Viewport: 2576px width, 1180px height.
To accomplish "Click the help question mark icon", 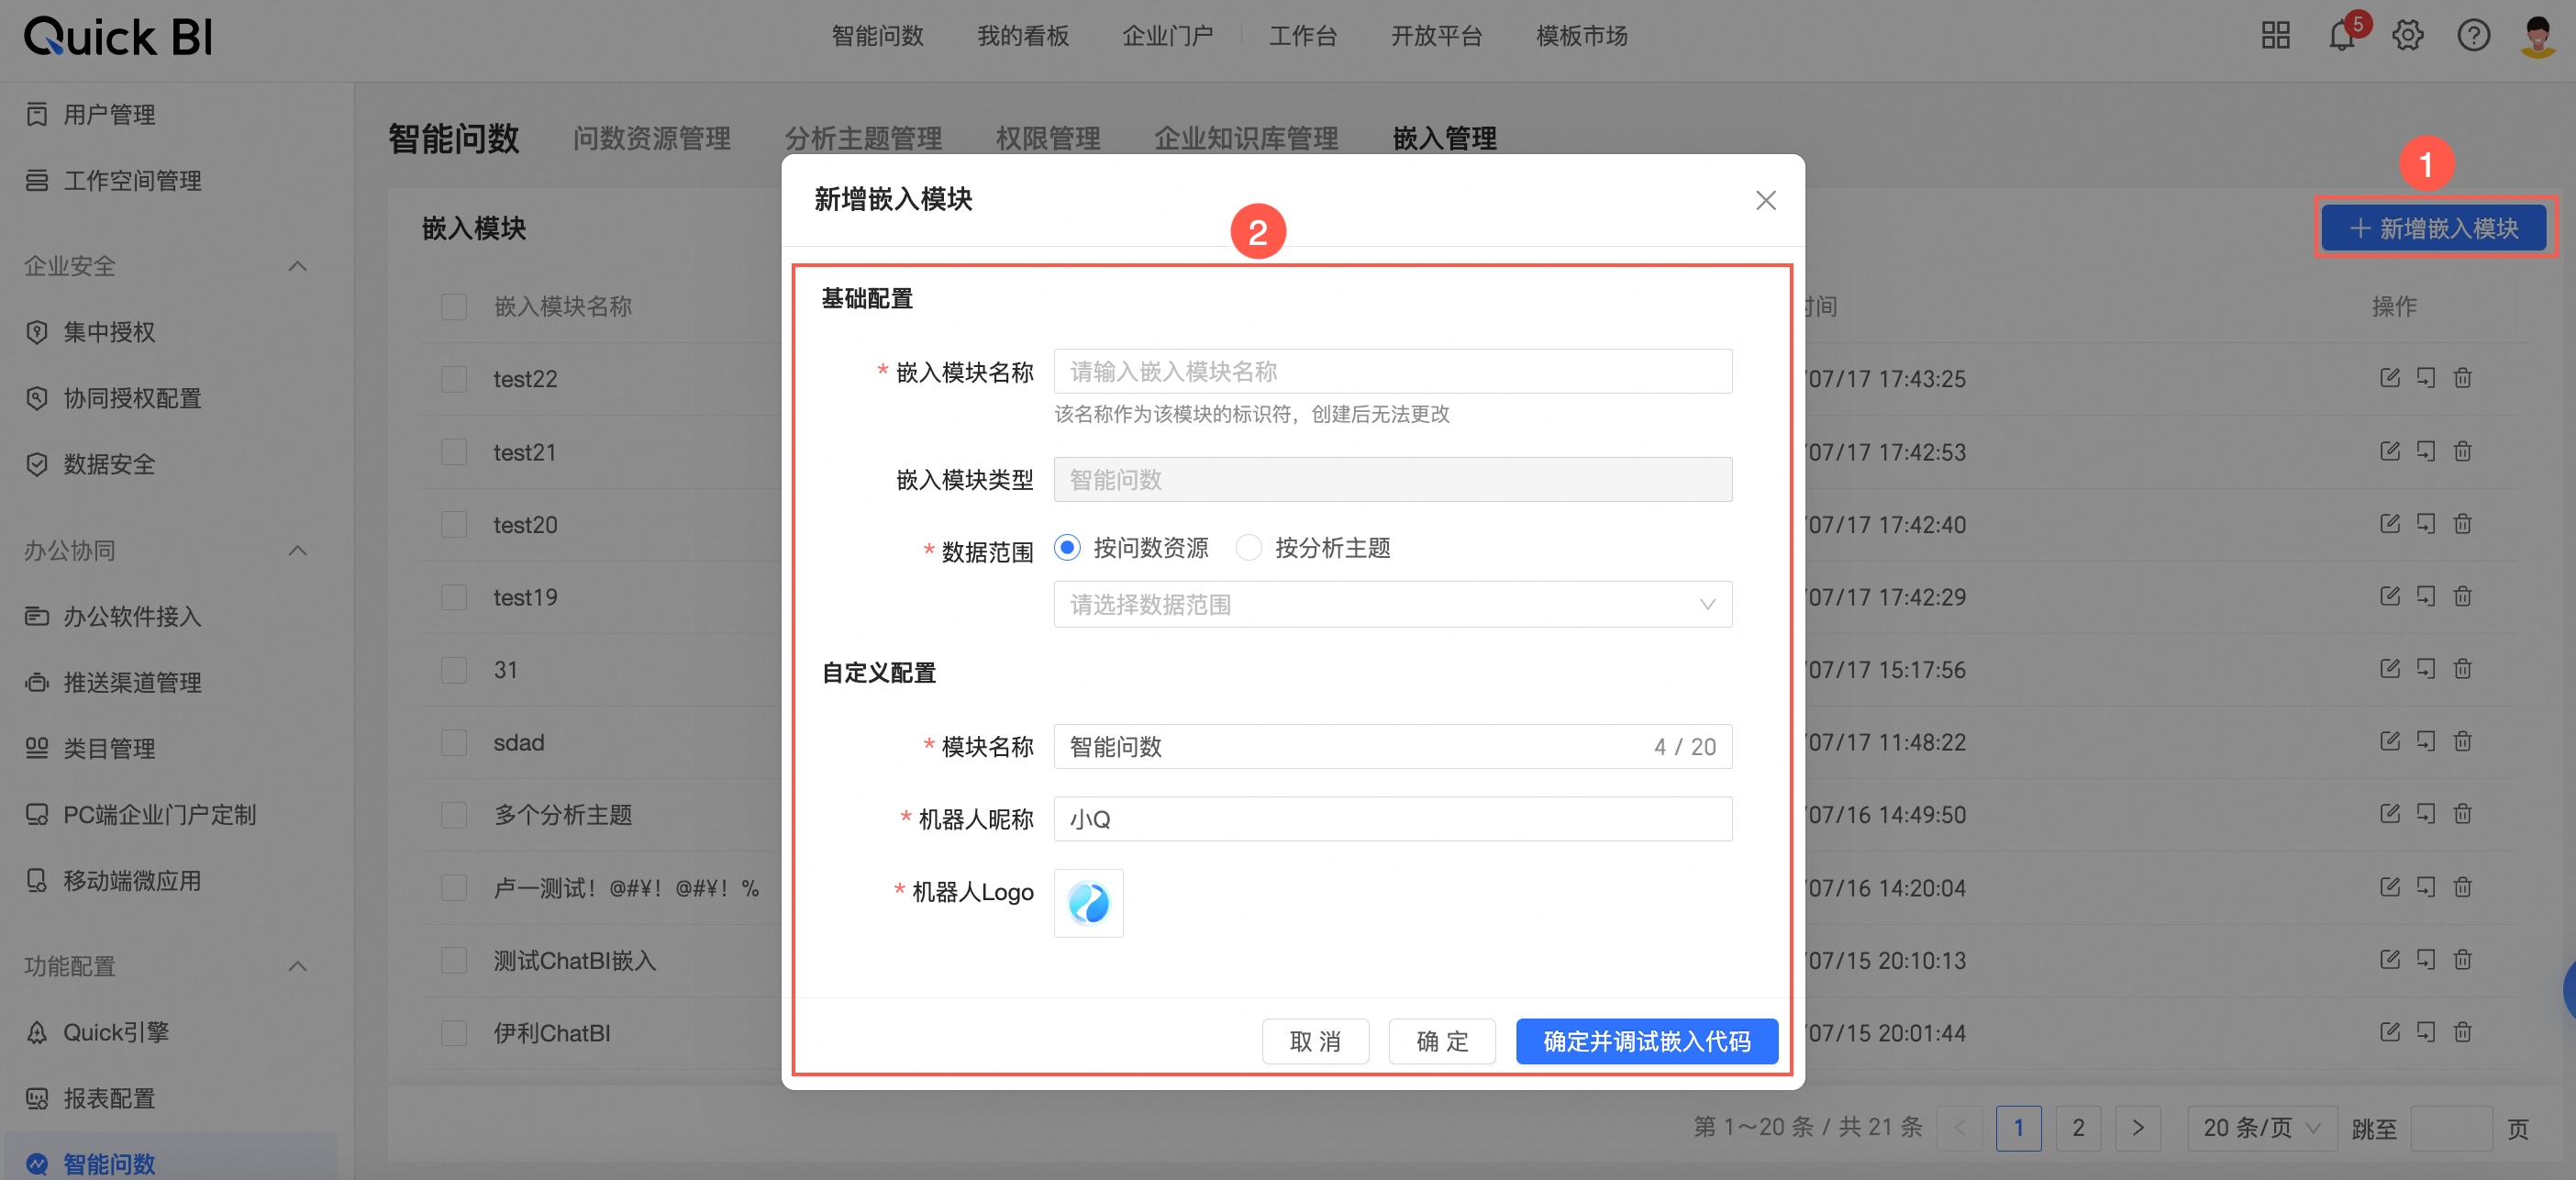I will pos(2474,36).
